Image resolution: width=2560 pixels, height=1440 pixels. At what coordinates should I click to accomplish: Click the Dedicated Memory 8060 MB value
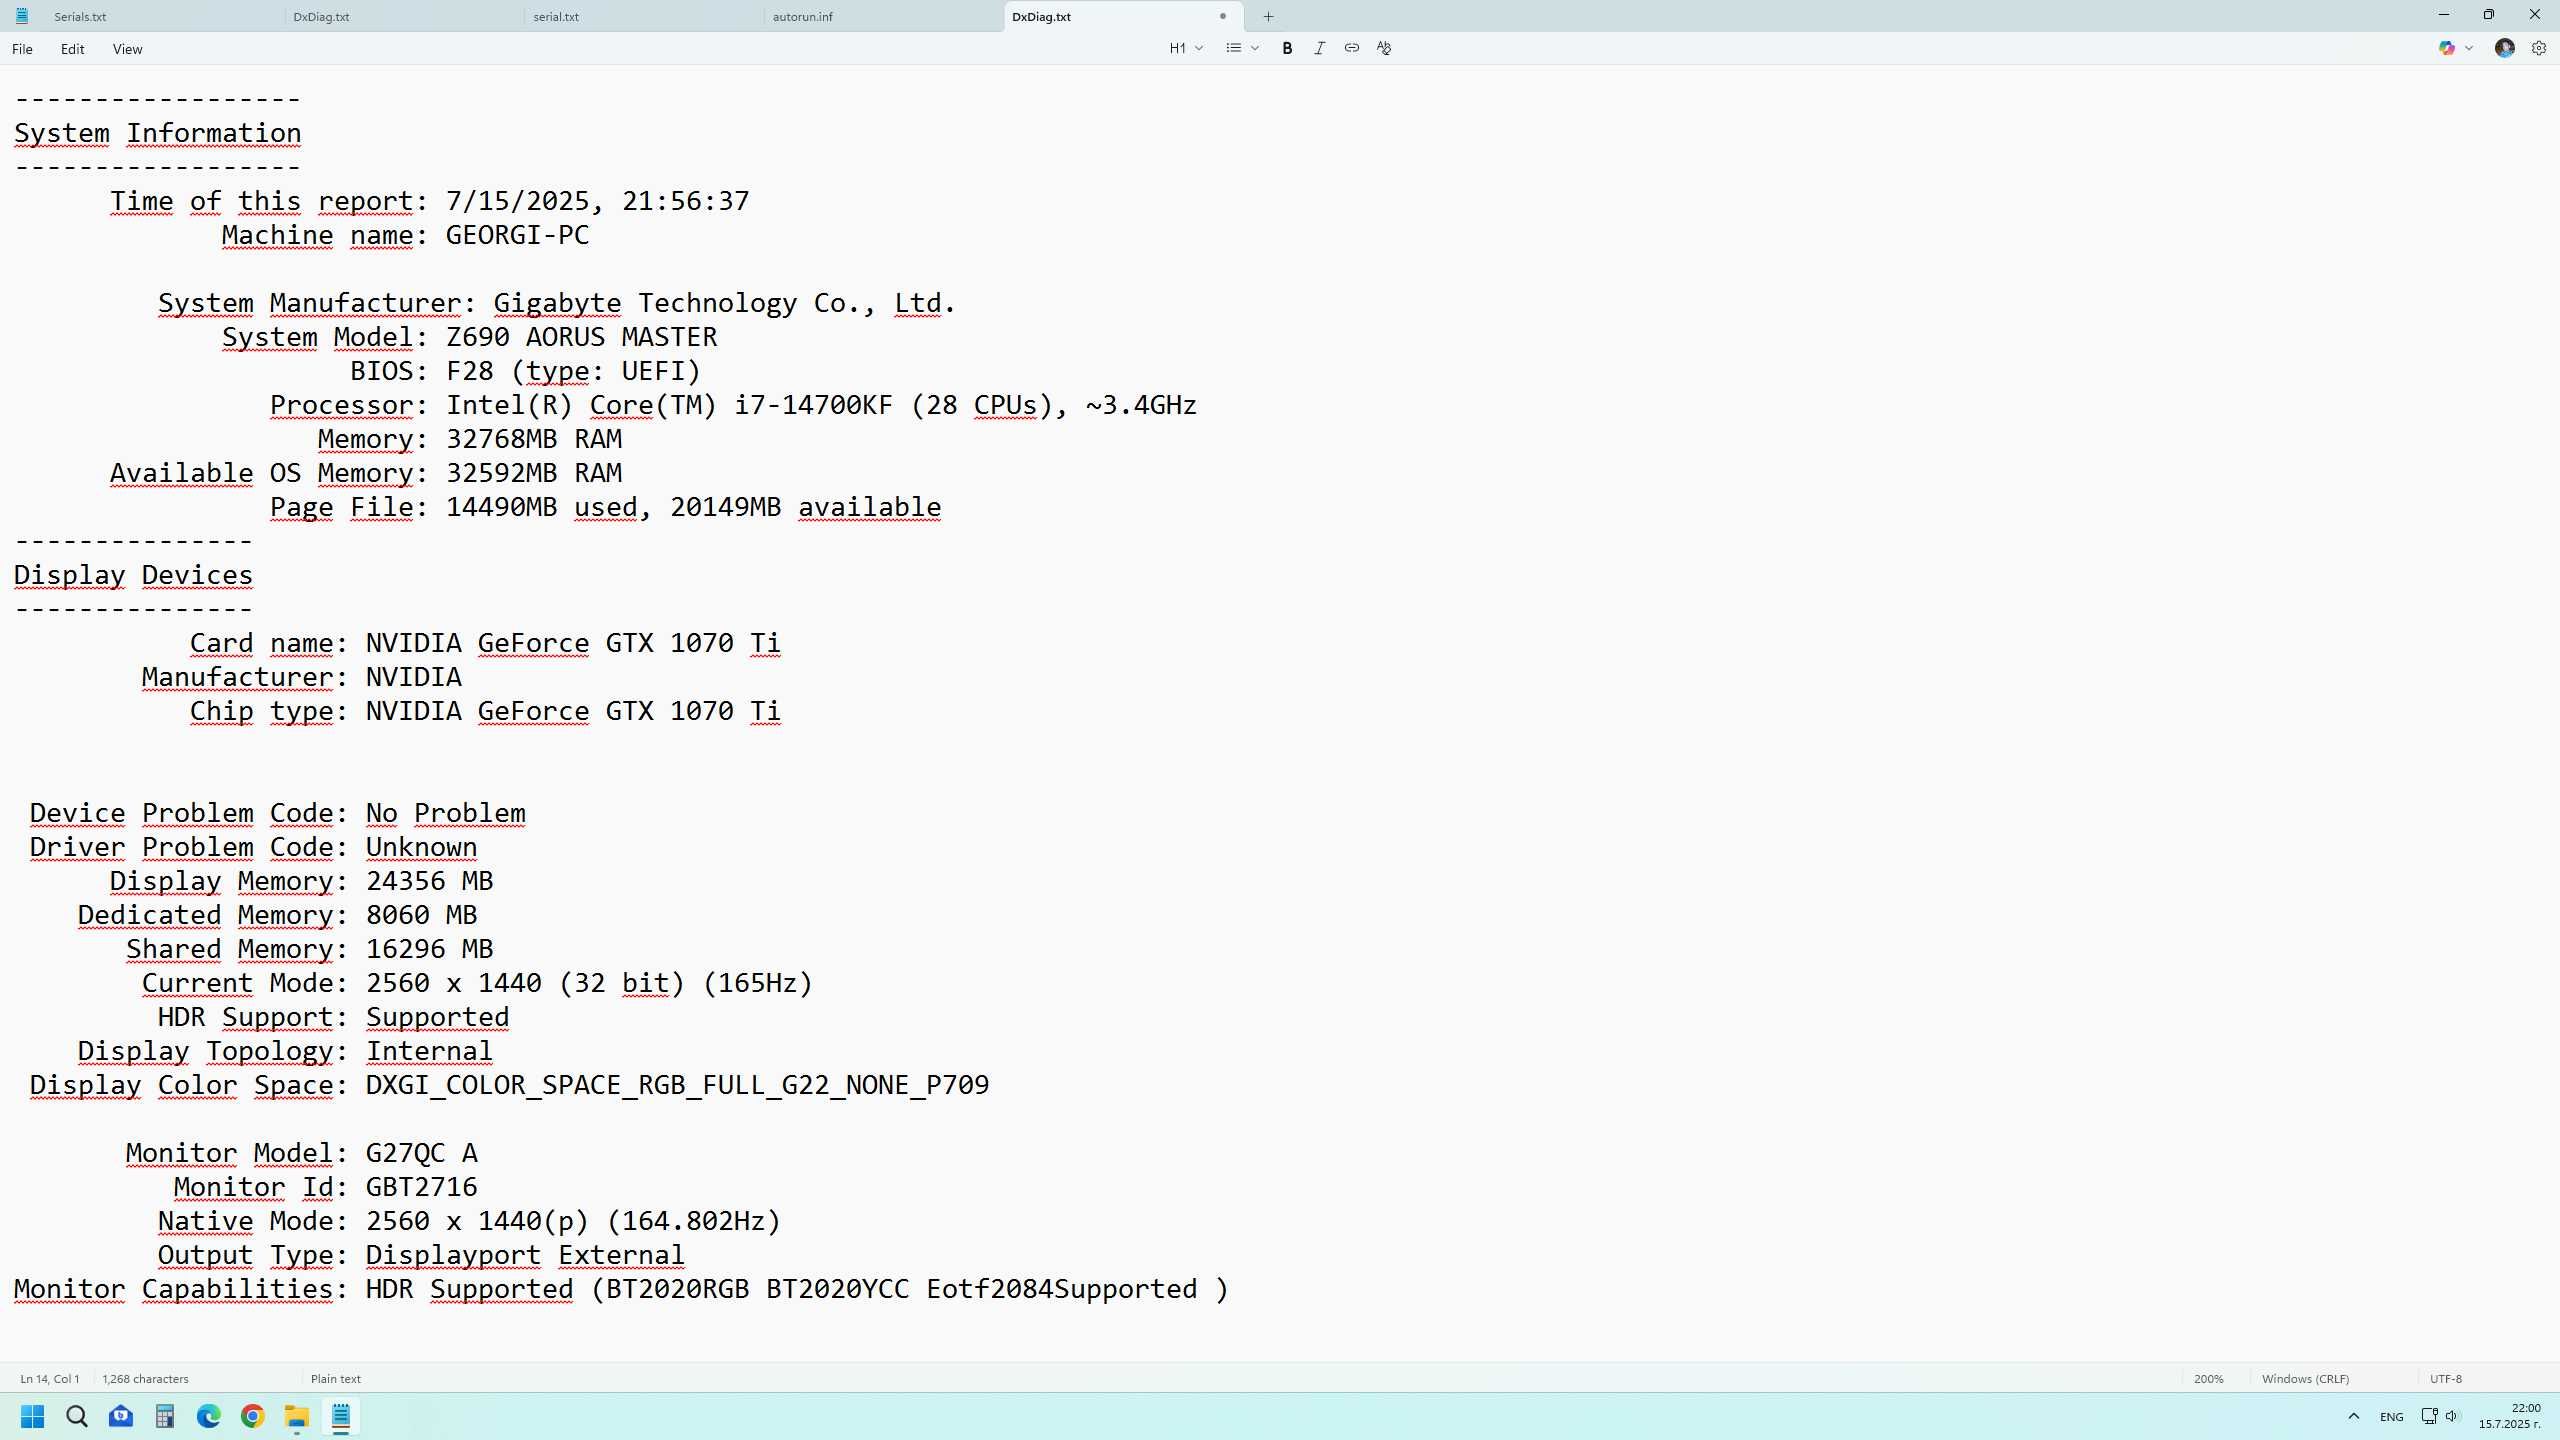pyautogui.click(x=421, y=915)
